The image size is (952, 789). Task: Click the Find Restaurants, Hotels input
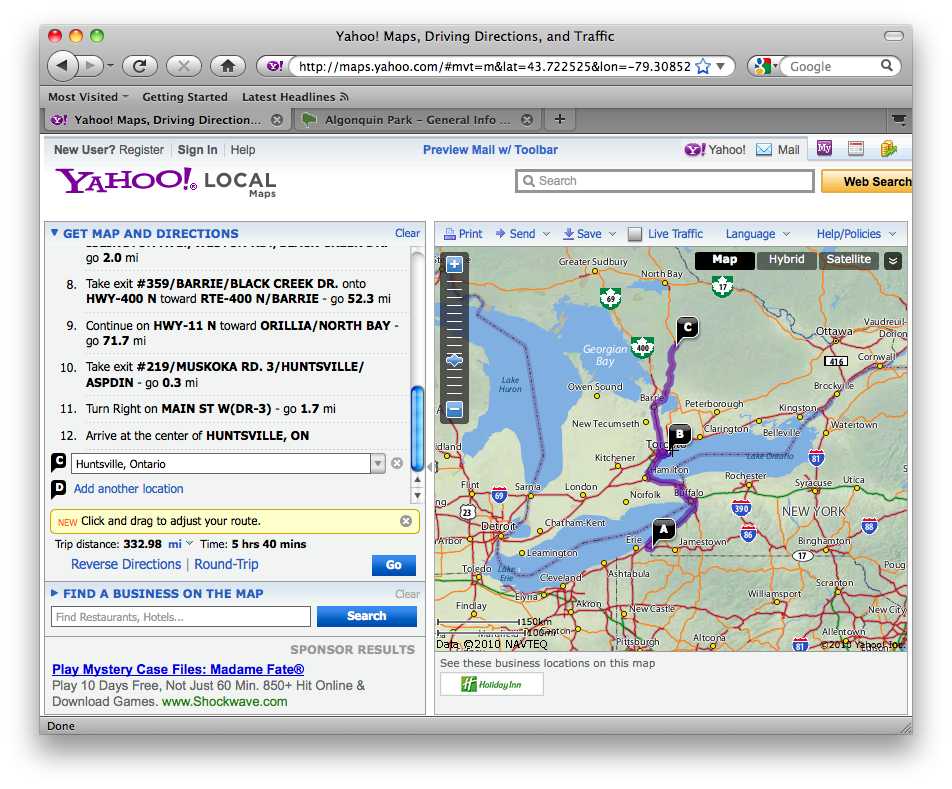181,617
